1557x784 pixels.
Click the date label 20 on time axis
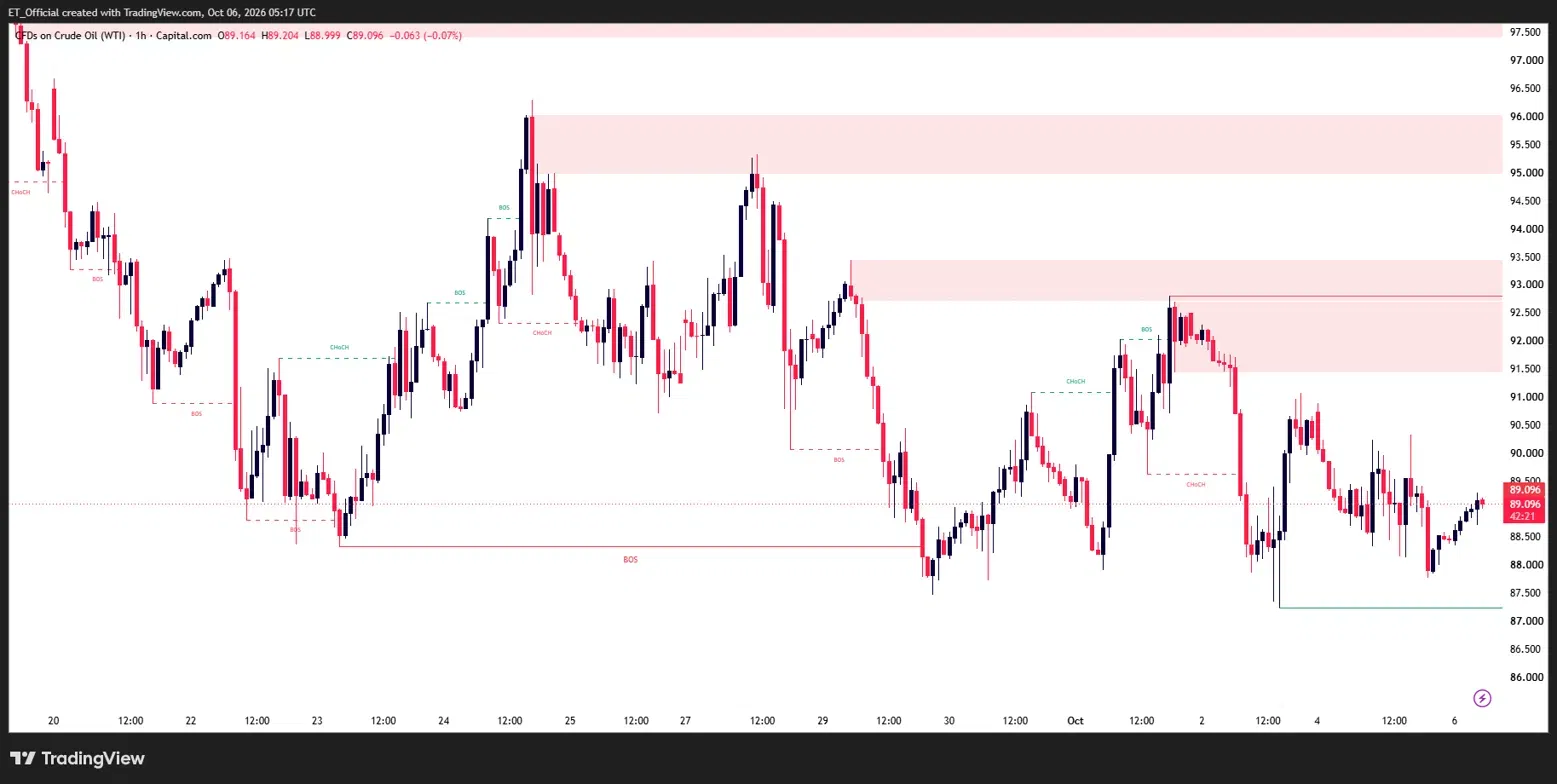coord(54,720)
